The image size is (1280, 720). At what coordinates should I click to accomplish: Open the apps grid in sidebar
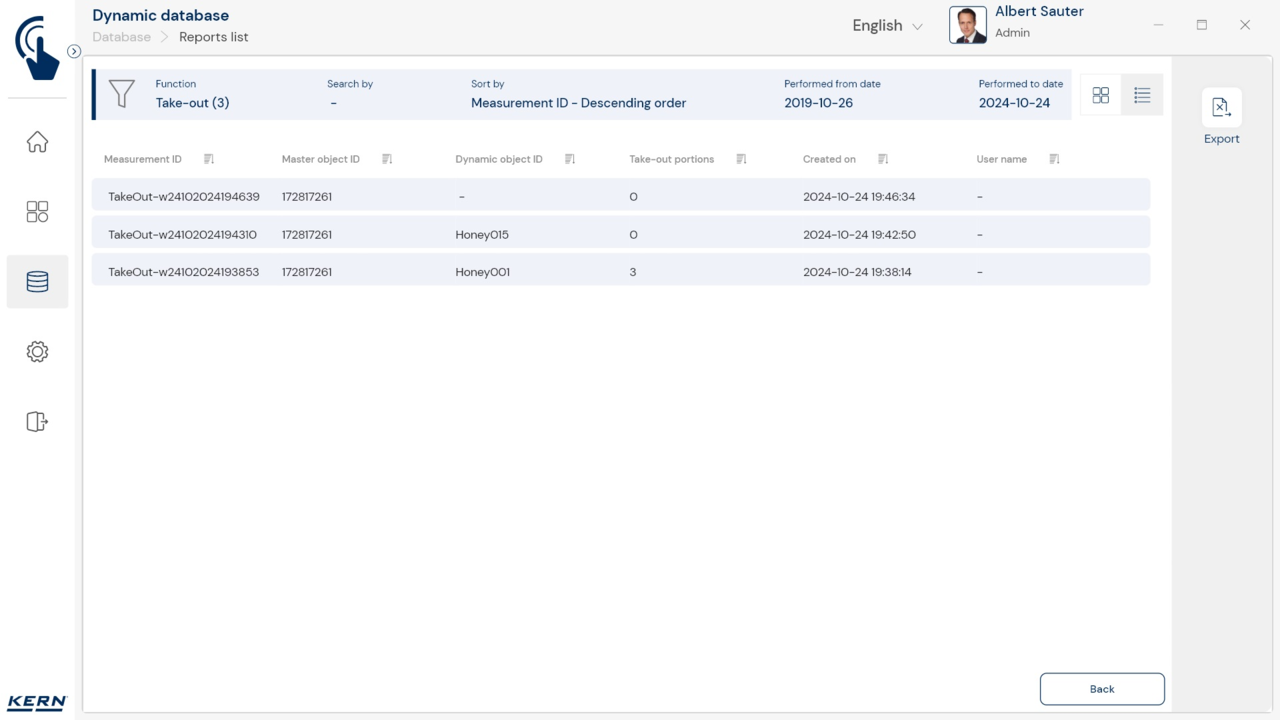37,212
